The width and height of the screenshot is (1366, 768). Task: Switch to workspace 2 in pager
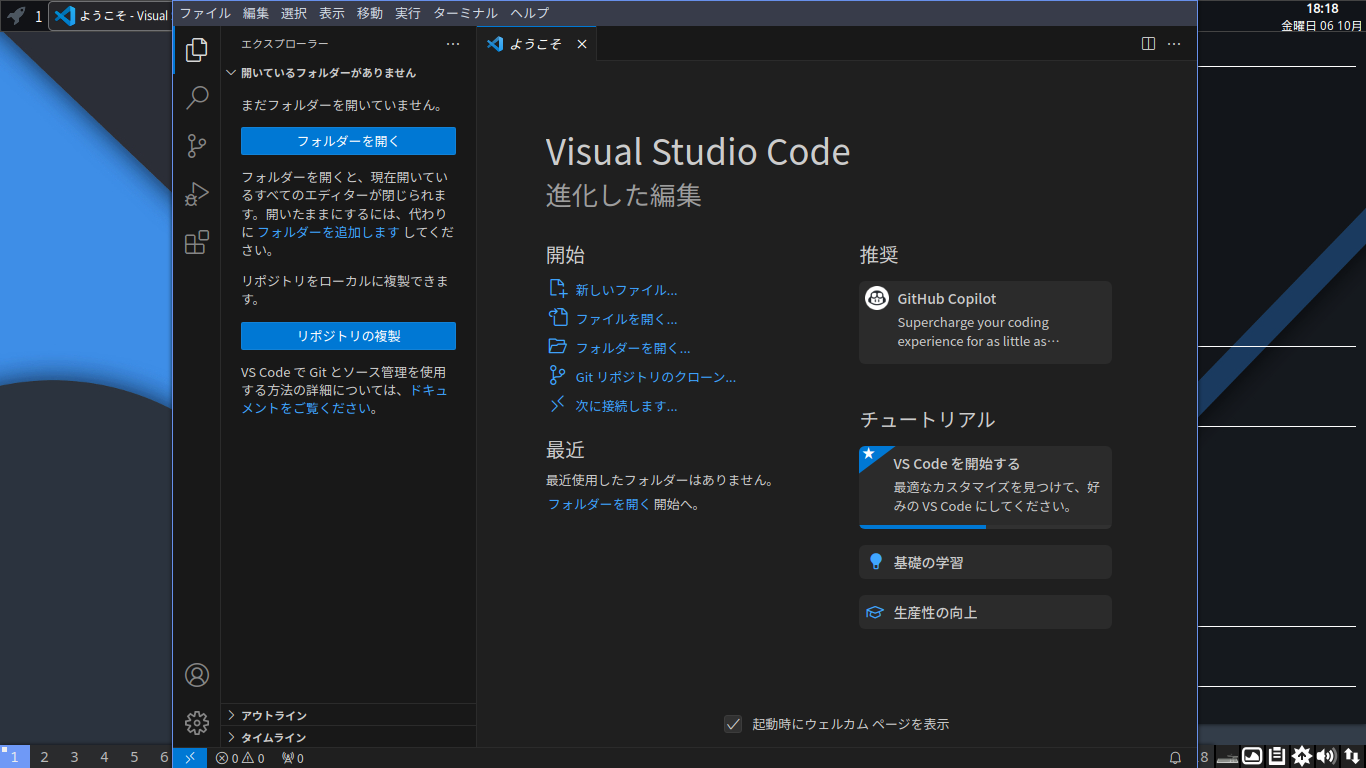tap(44, 757)
